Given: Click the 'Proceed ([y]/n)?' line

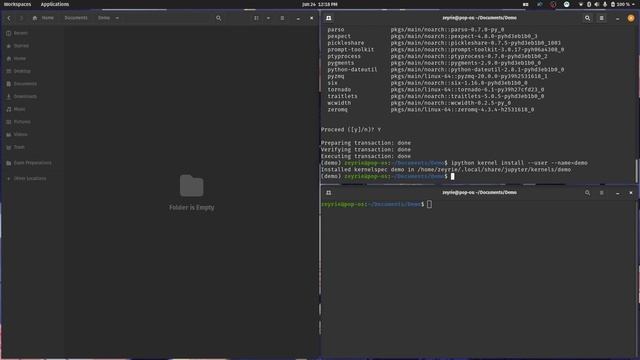Looking at the screenshot, I should click(351, 129).
